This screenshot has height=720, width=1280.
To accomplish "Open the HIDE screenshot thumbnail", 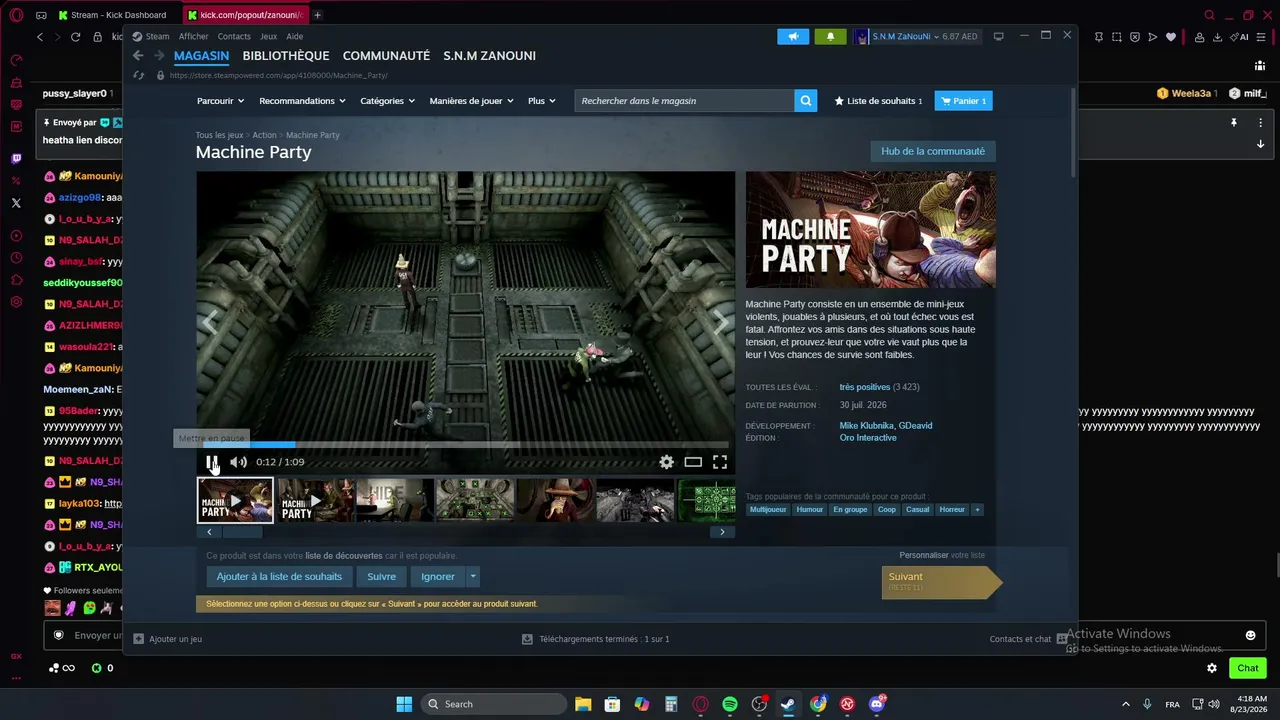I will click(396, 500).
